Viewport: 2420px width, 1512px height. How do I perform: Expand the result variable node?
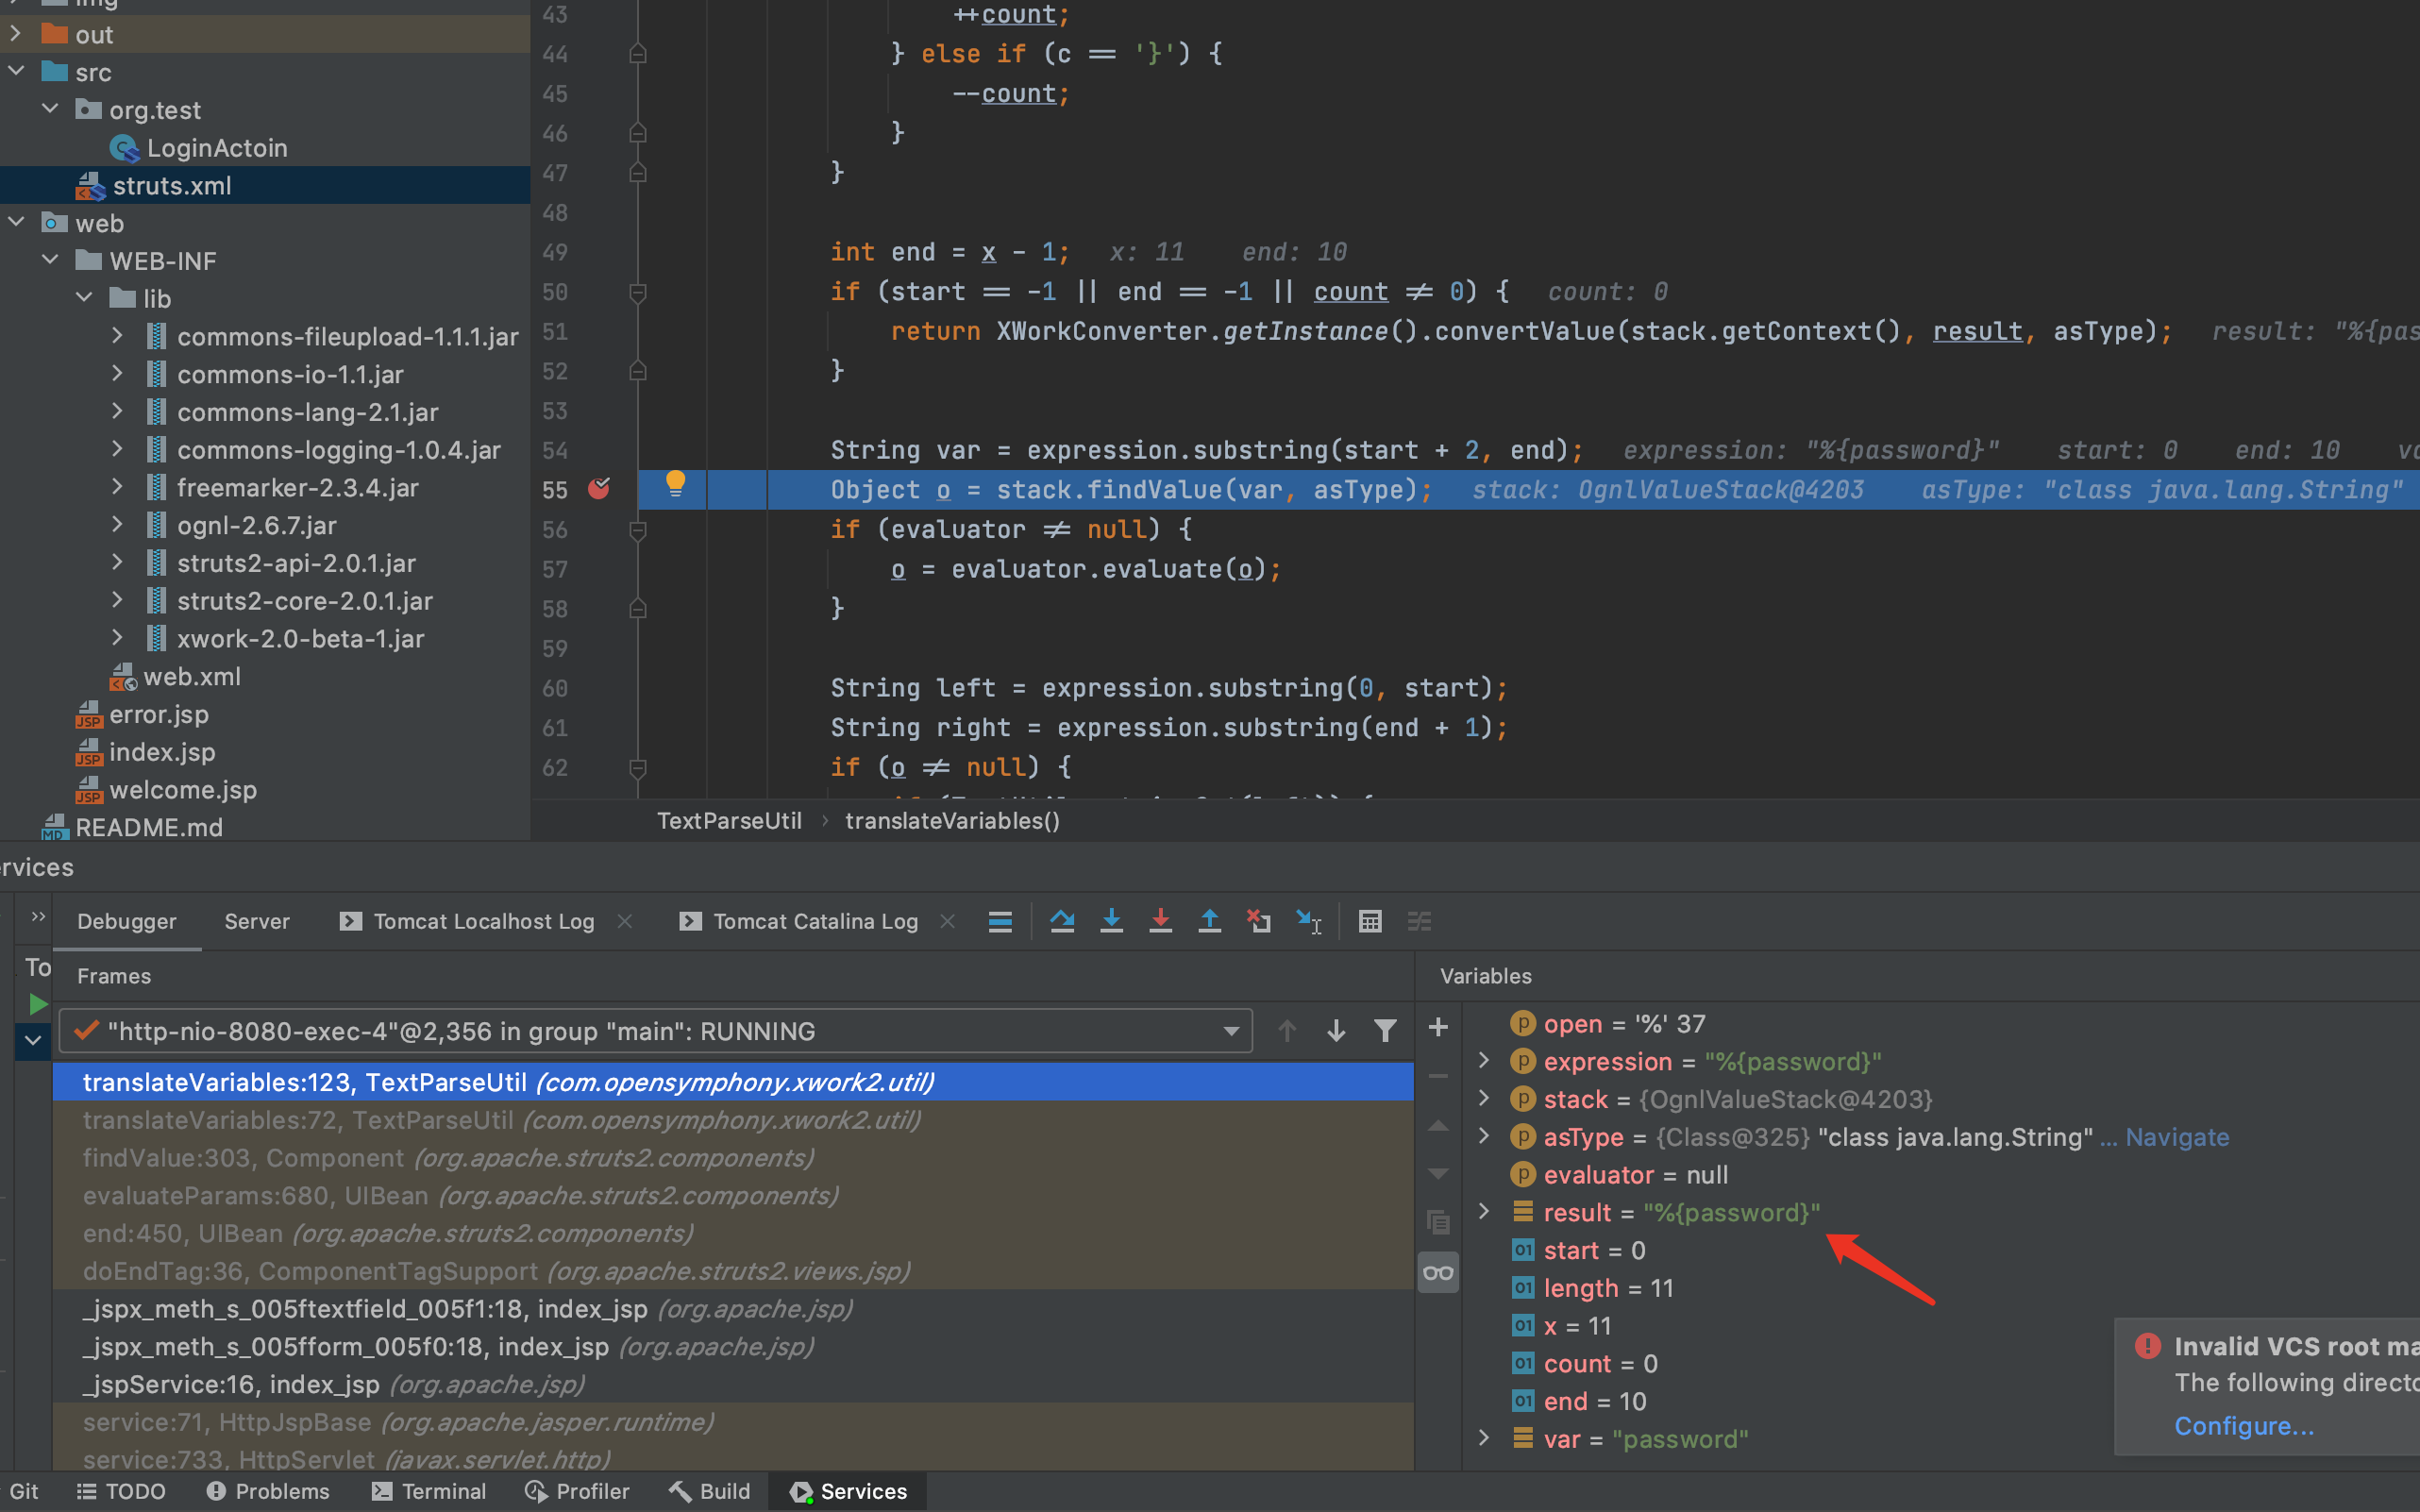click(x=1484, y=1212)
